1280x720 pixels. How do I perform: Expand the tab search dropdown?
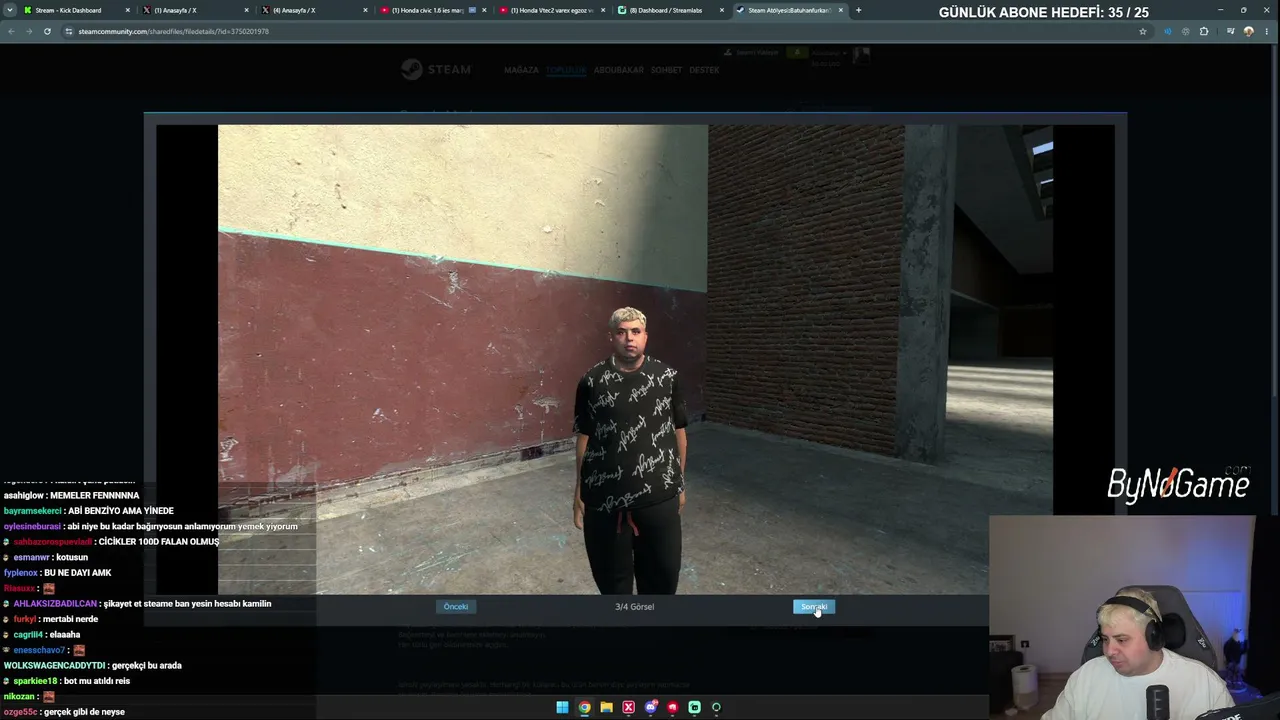click(9, 10)
